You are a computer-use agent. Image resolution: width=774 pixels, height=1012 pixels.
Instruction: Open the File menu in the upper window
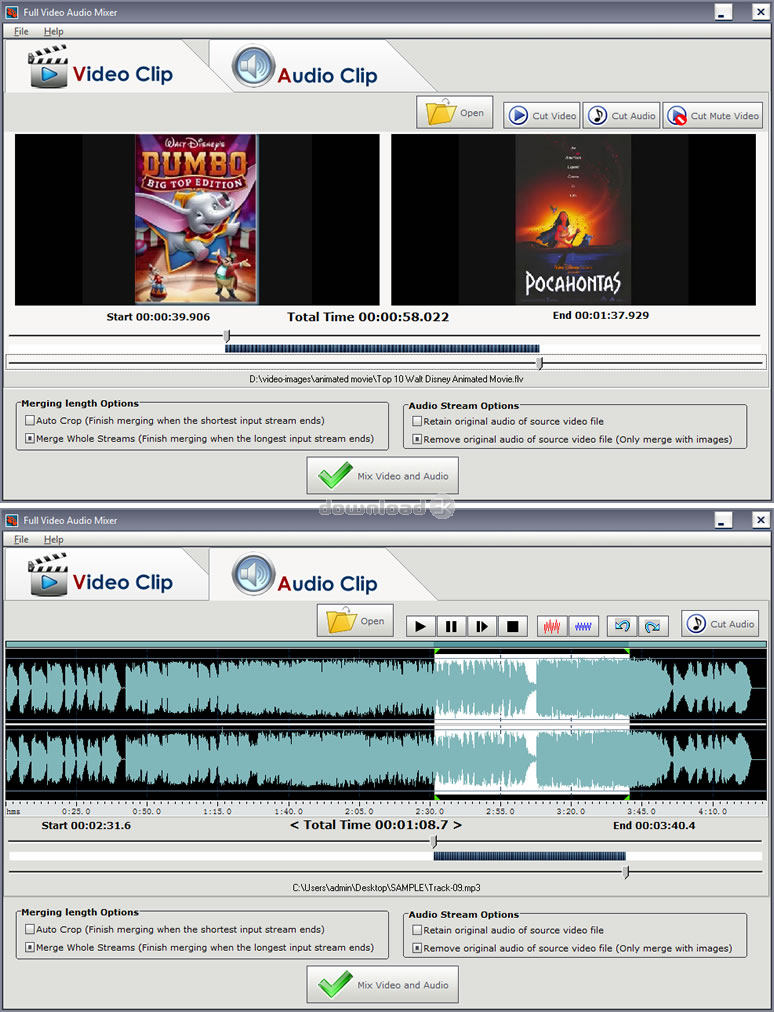[21, 31]
